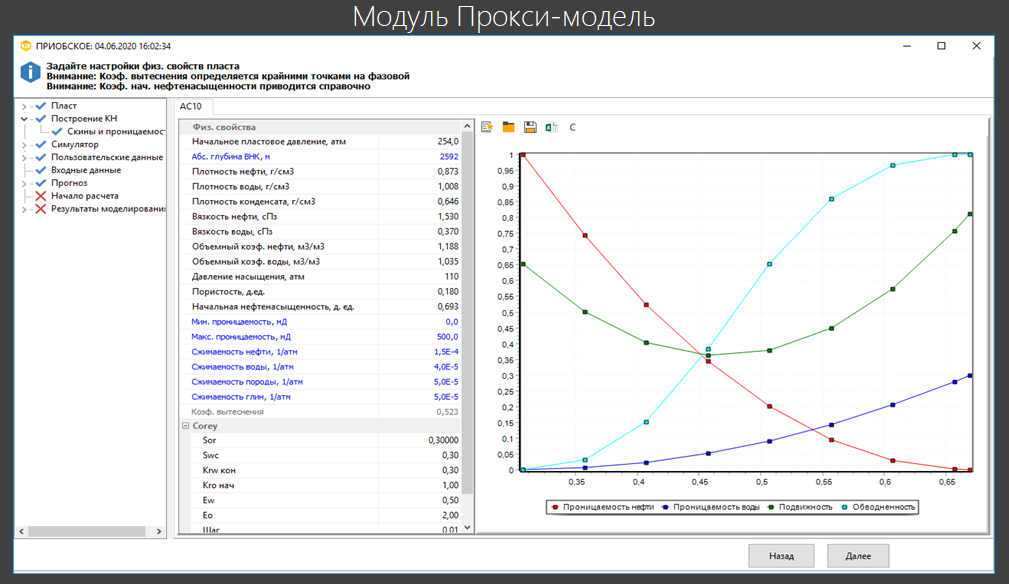Viewport: 1009px width, 584px height.
Task: Click the checkmark next to Симулятор
Action: click(41, 144)
